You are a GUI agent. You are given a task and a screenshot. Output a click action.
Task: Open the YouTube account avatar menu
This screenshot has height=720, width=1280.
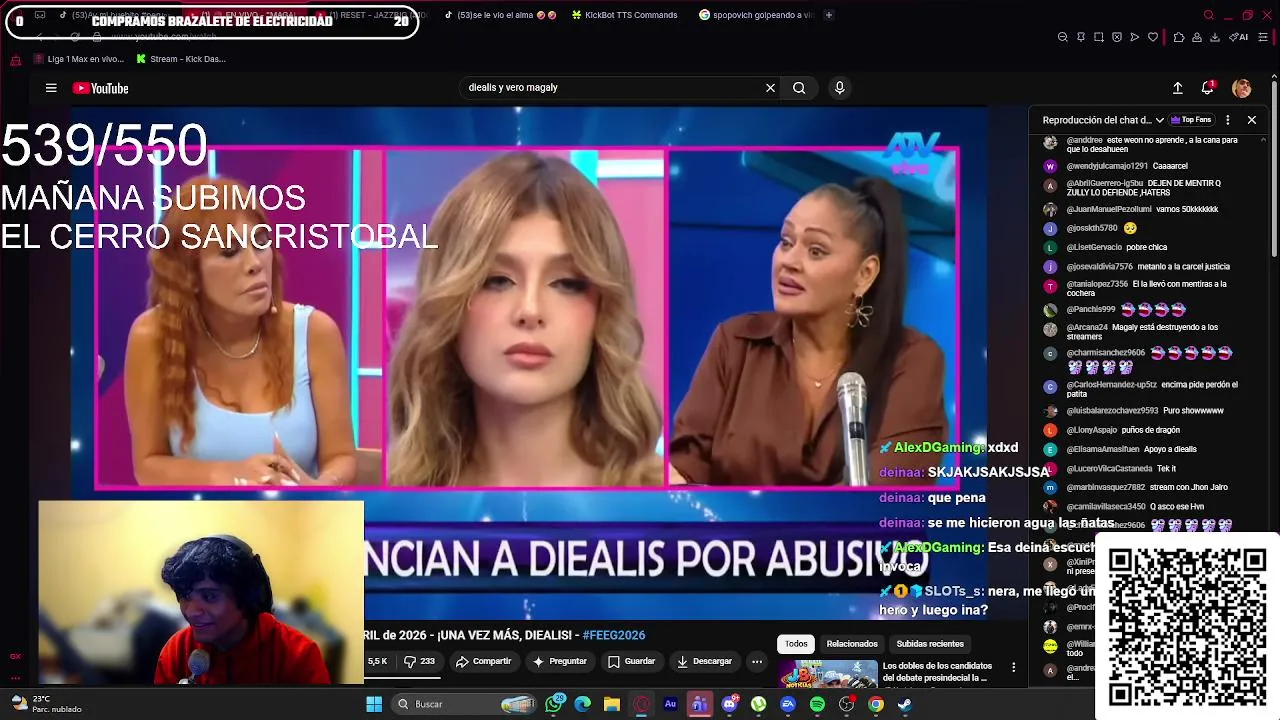[1242, 88]
